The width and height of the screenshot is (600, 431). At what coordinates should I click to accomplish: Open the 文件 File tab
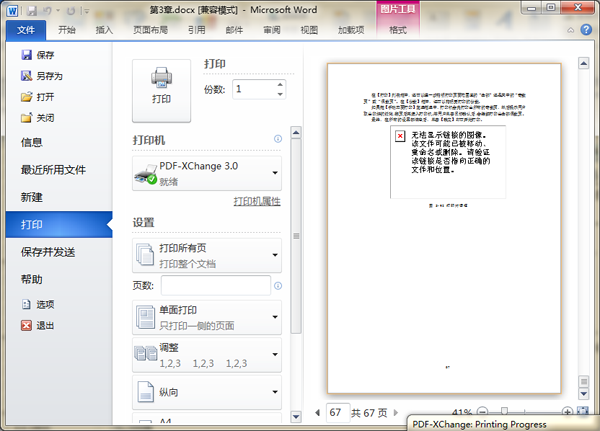(26, 30)
